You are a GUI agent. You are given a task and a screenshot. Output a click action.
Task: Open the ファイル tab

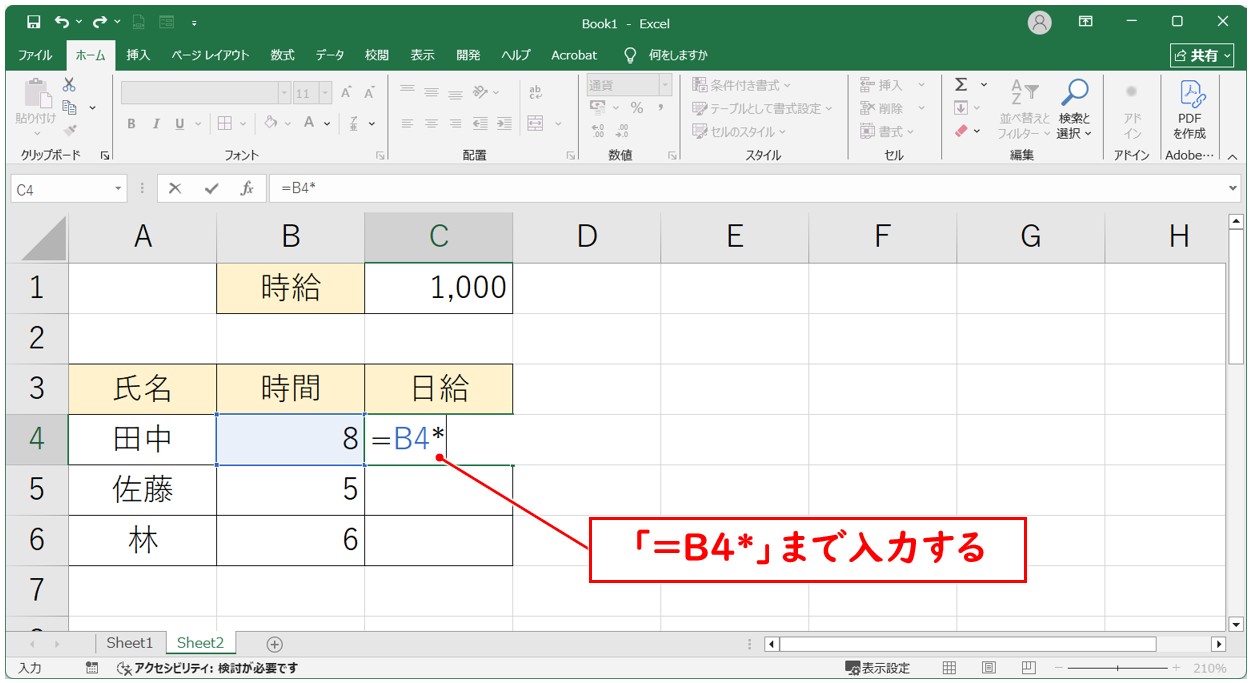tap(36, 55)
